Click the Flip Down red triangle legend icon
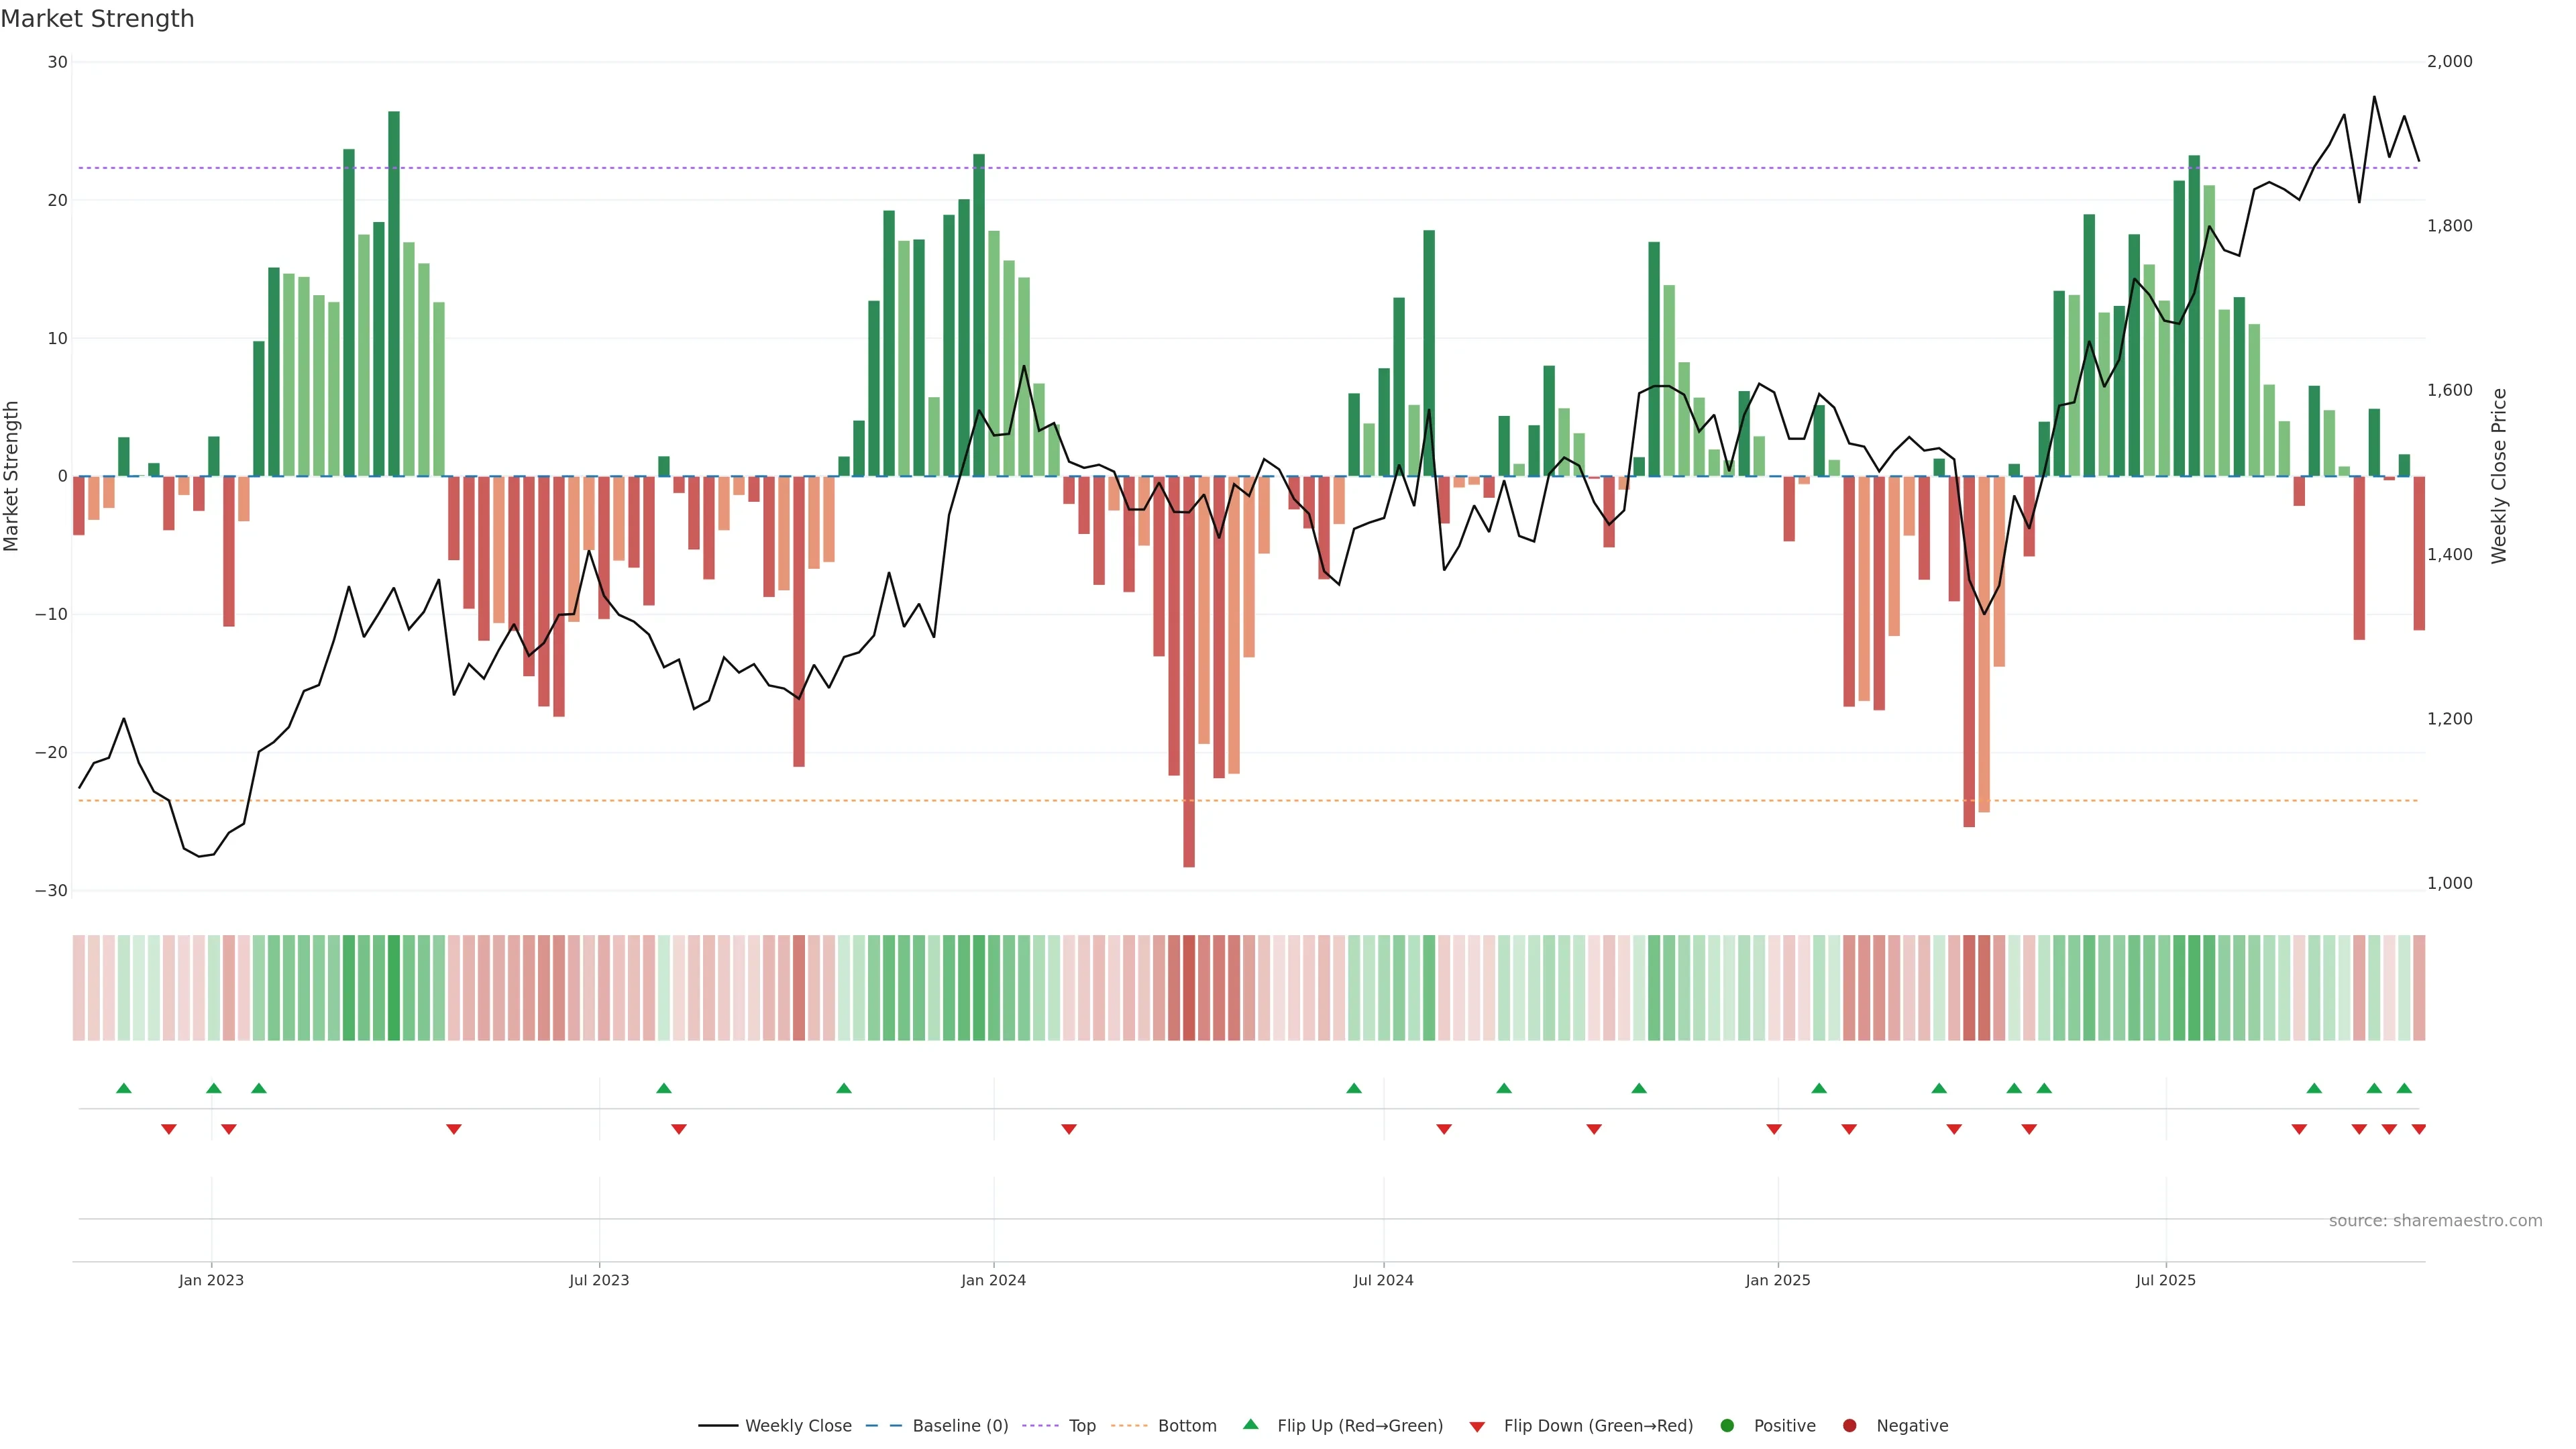 [x=1477, y=1427]
